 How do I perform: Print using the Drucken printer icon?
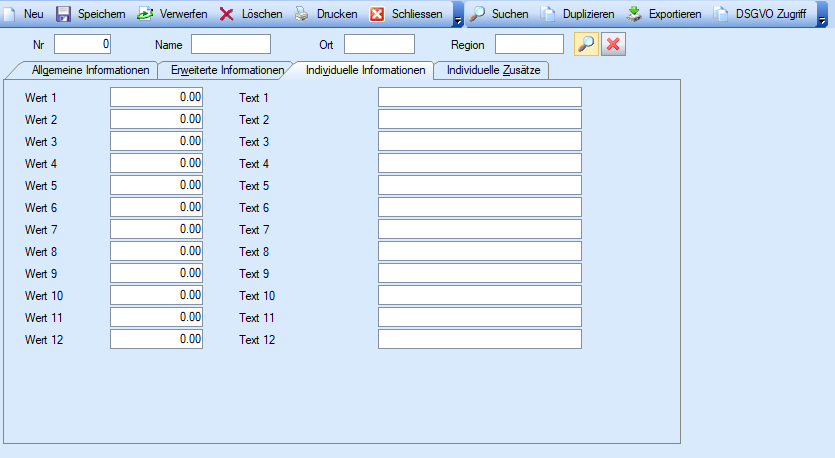(302, 14)
